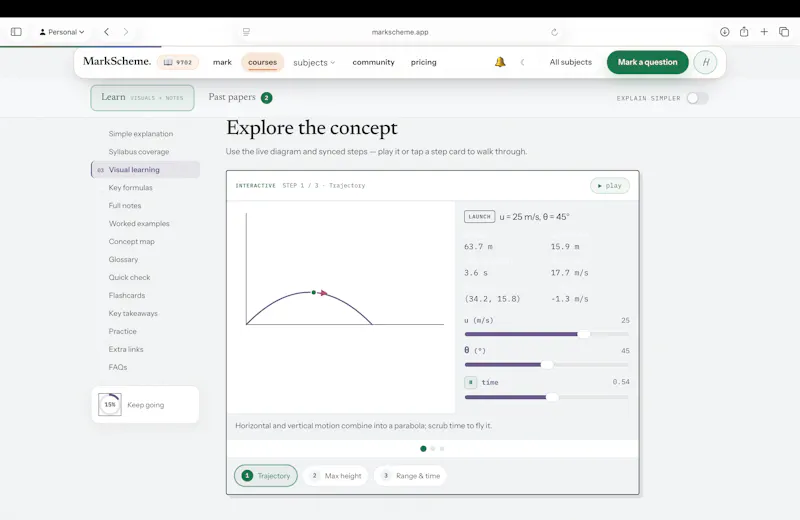Open the Personal profile dropdown
This screenshot has width=800, height=520.
[62, 32]
